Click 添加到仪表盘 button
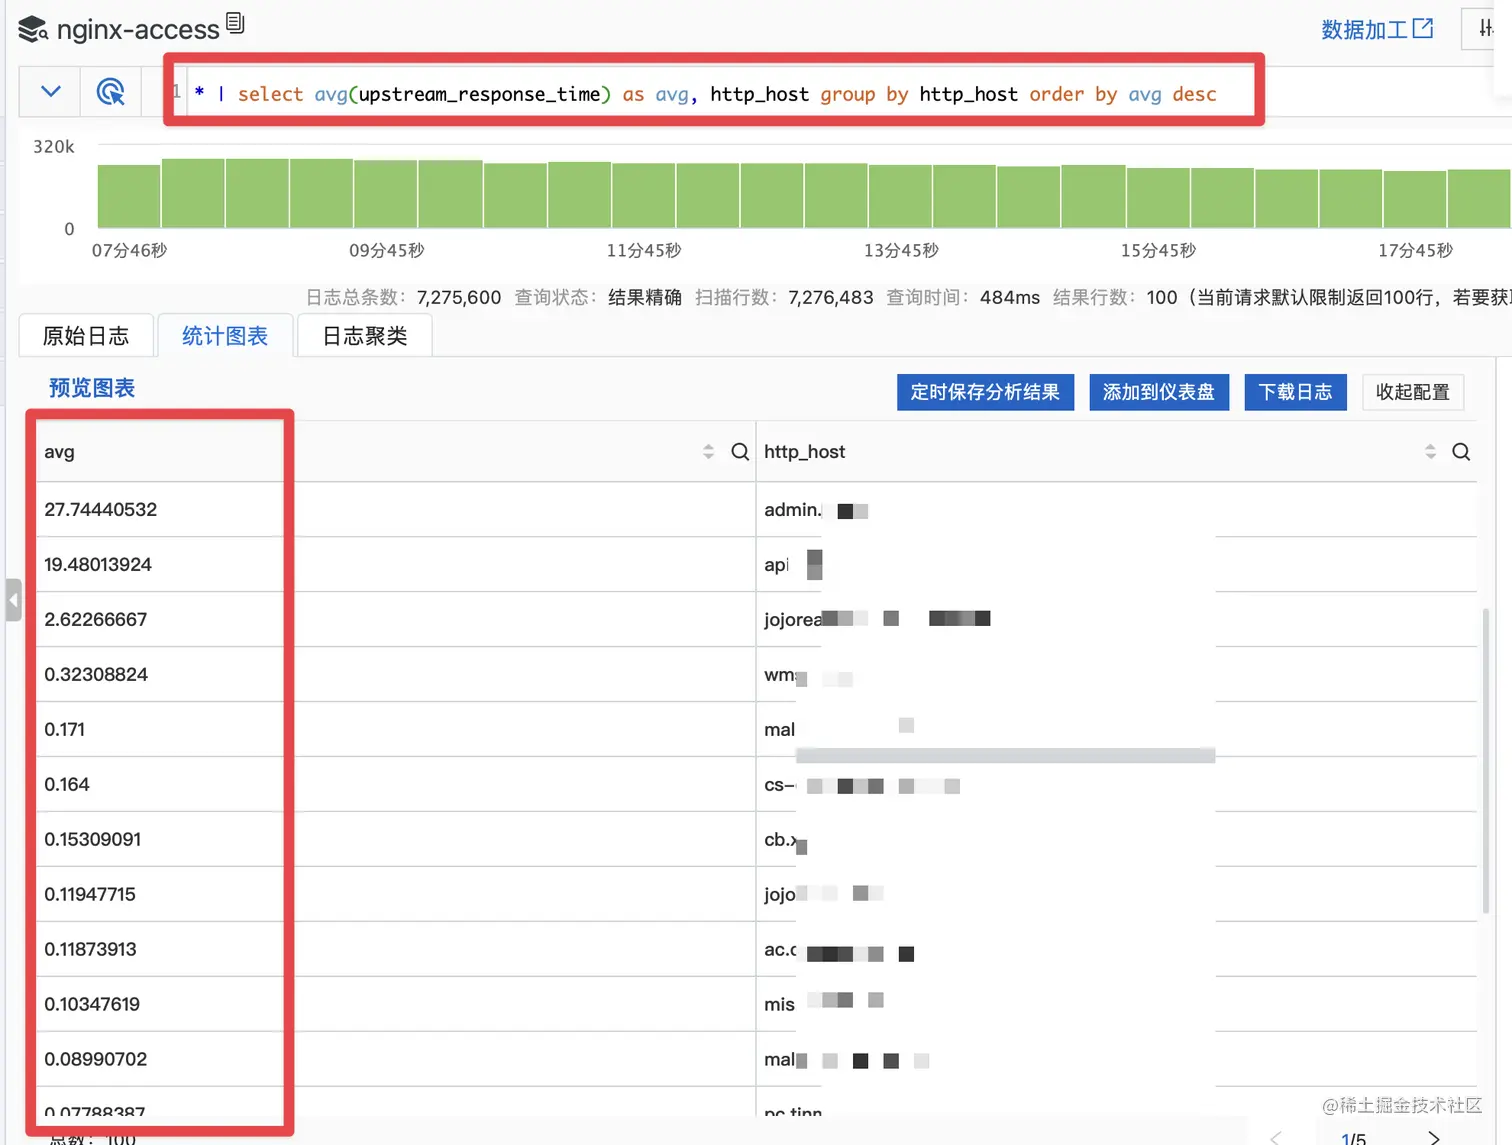Image resolution: width=1512 pixels, height=1145 pixels. [1159, 392]
